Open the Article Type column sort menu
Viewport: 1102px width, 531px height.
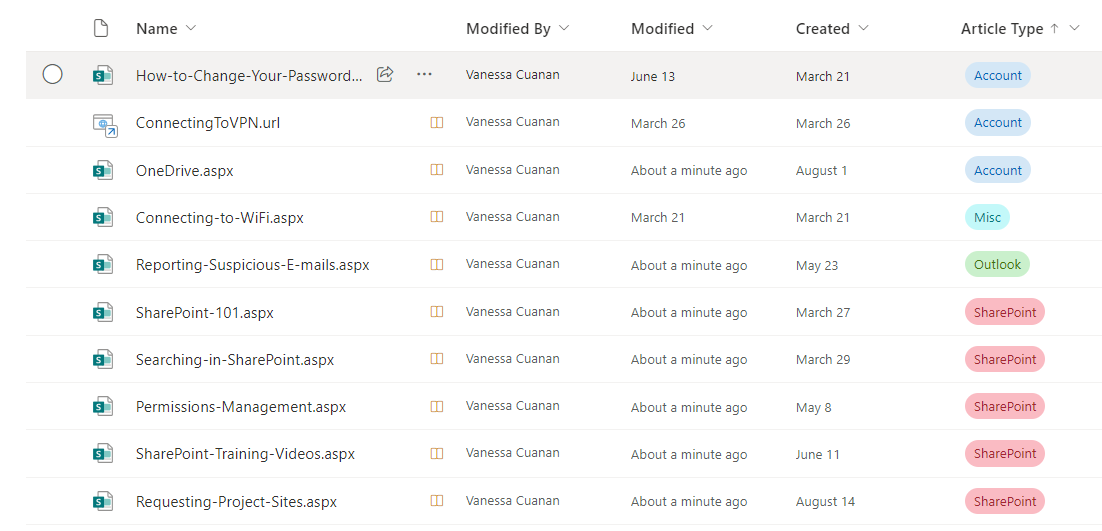(1075, 28)
